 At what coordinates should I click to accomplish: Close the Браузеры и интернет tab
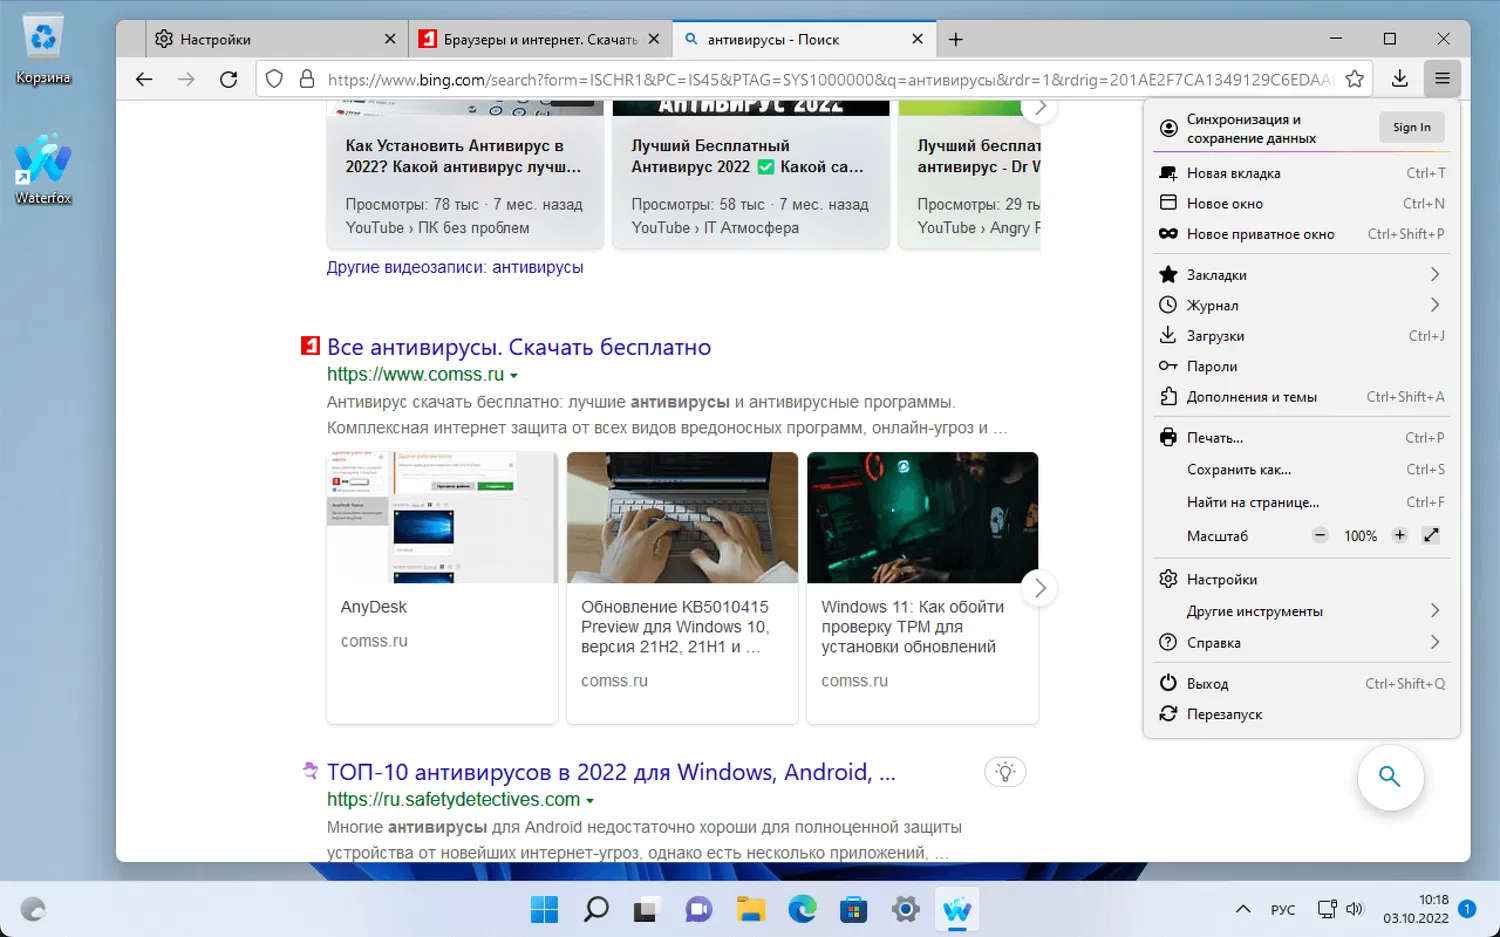pos(654,40)
